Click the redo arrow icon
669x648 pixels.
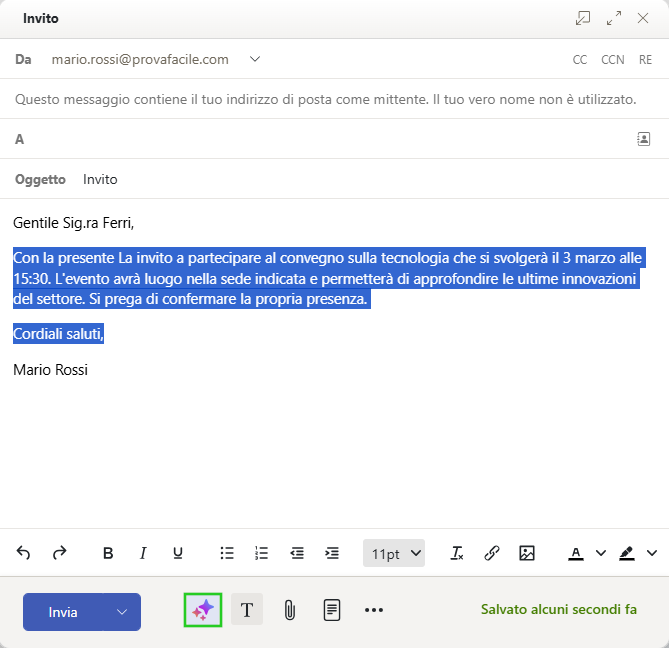point(59,553)
